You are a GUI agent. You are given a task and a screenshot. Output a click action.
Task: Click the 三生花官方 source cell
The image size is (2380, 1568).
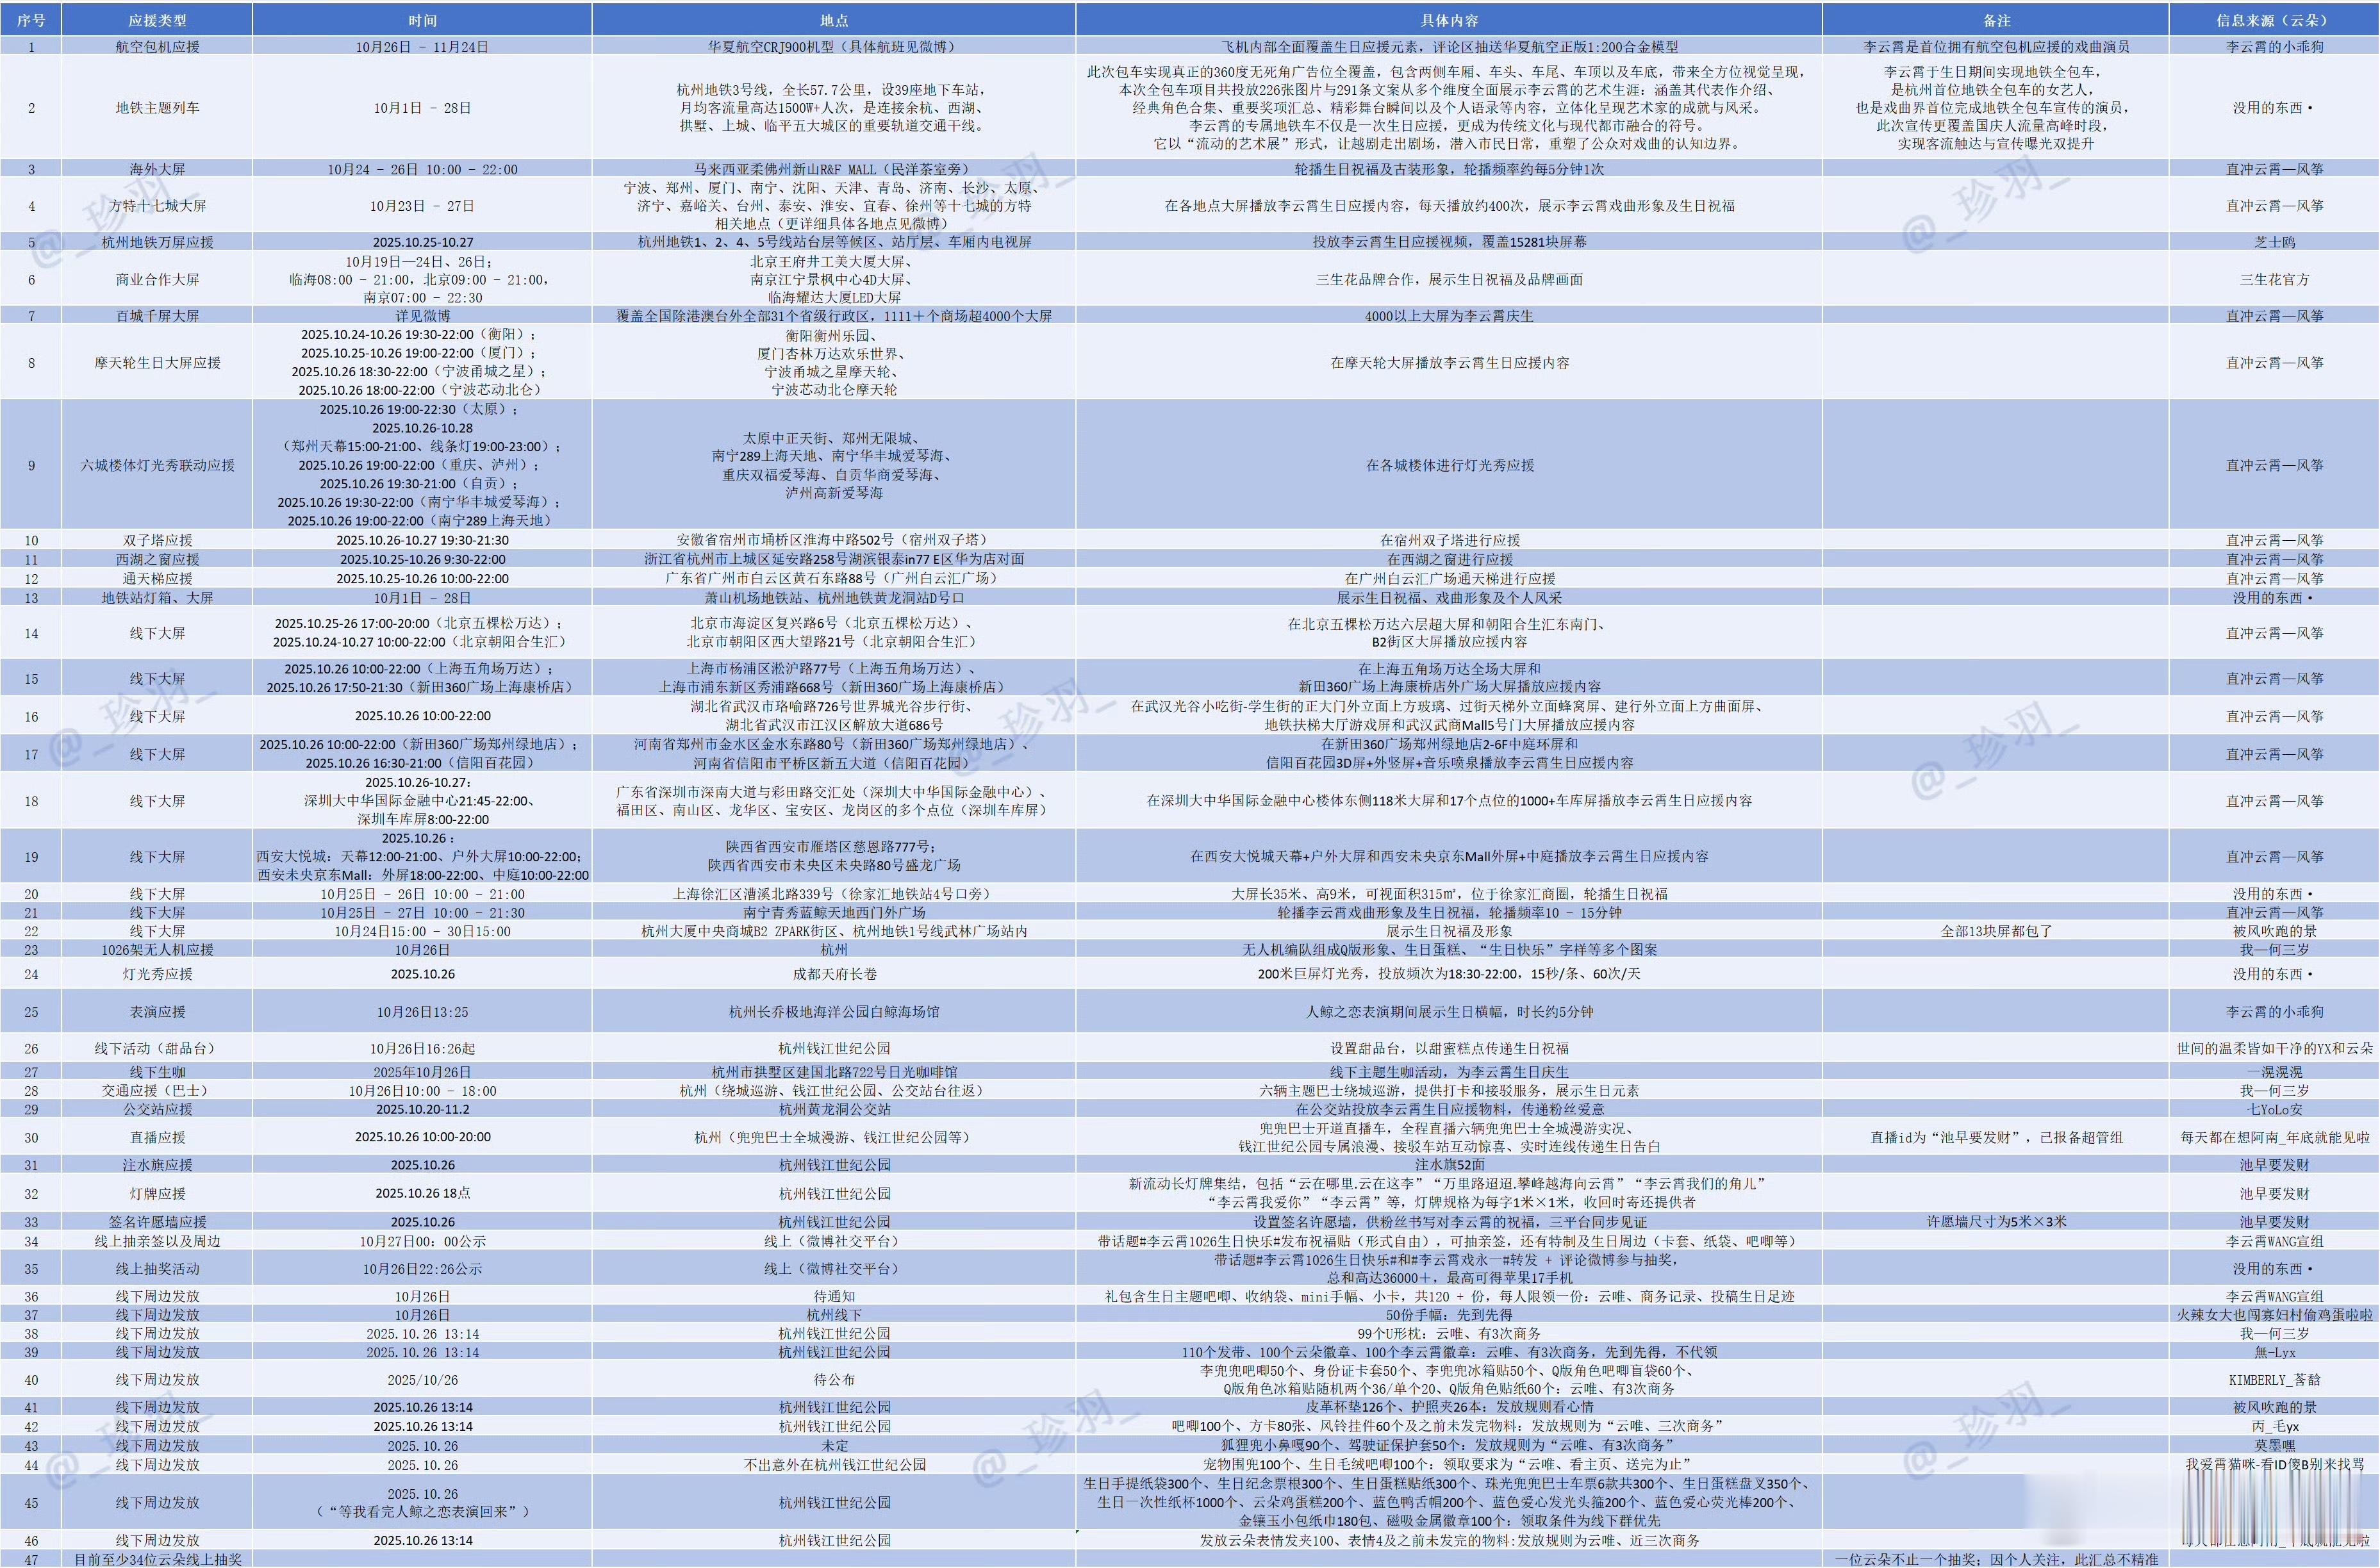click(x=2274, y=280)
